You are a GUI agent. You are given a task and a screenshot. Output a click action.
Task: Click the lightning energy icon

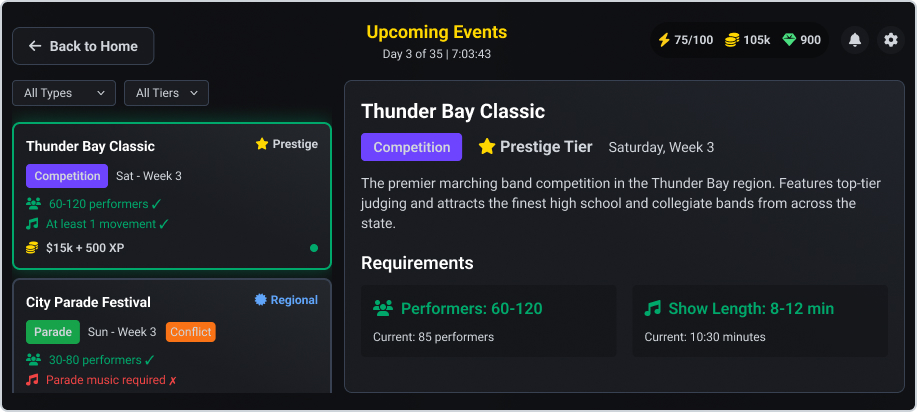pos(664,40)
